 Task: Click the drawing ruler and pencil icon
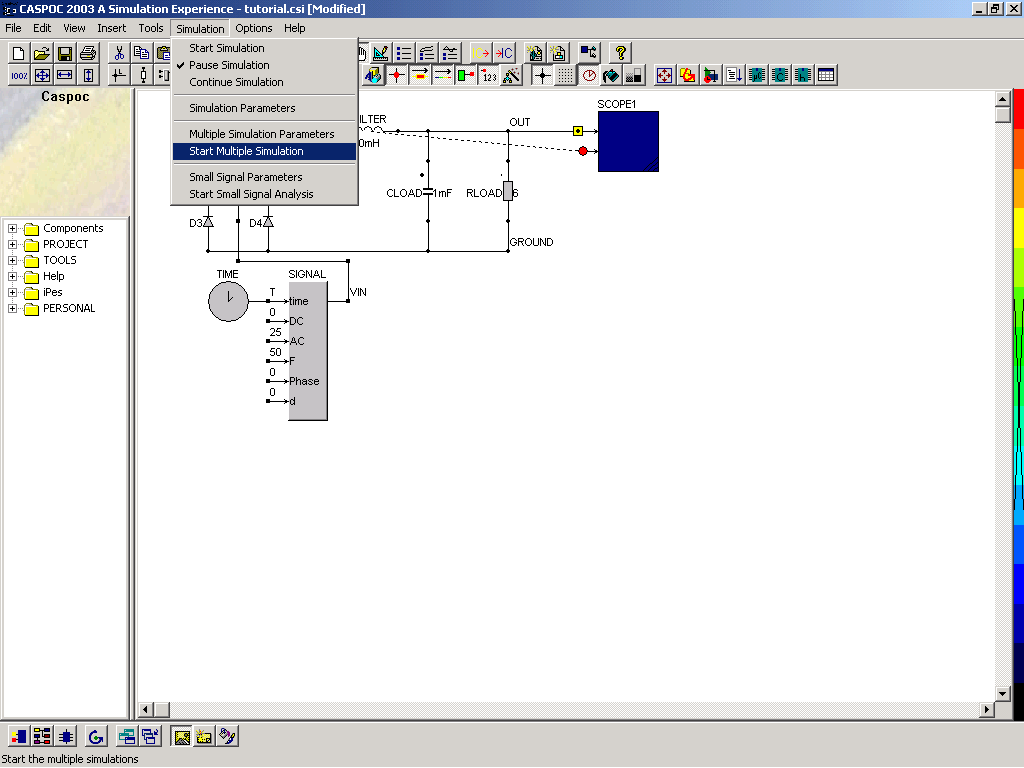pos(381,53)
